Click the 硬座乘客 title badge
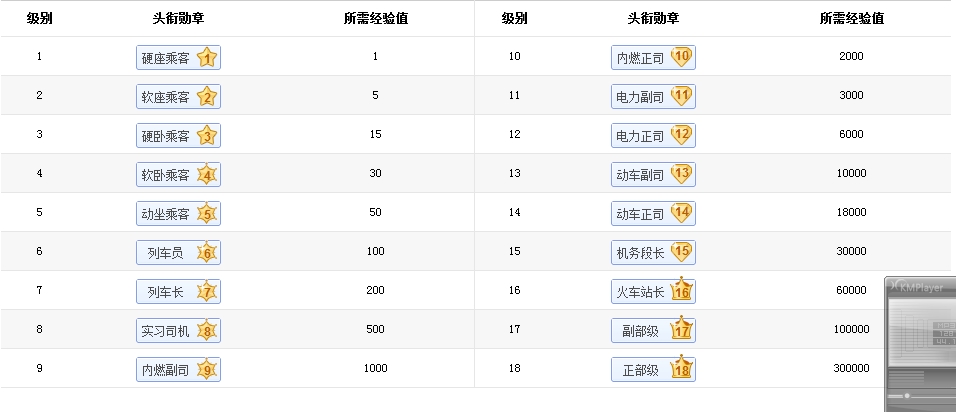This screenshot has width=956, height=412. coord(178,58)
